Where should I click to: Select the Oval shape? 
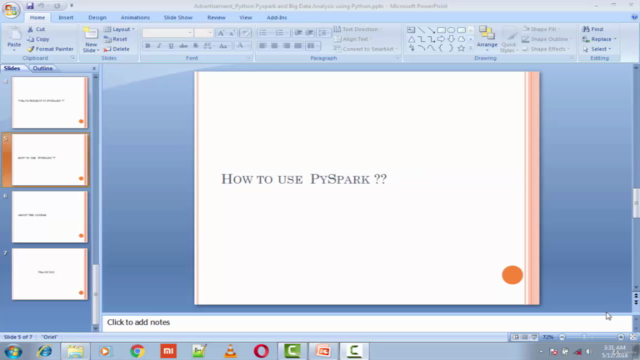click(451, 30)
